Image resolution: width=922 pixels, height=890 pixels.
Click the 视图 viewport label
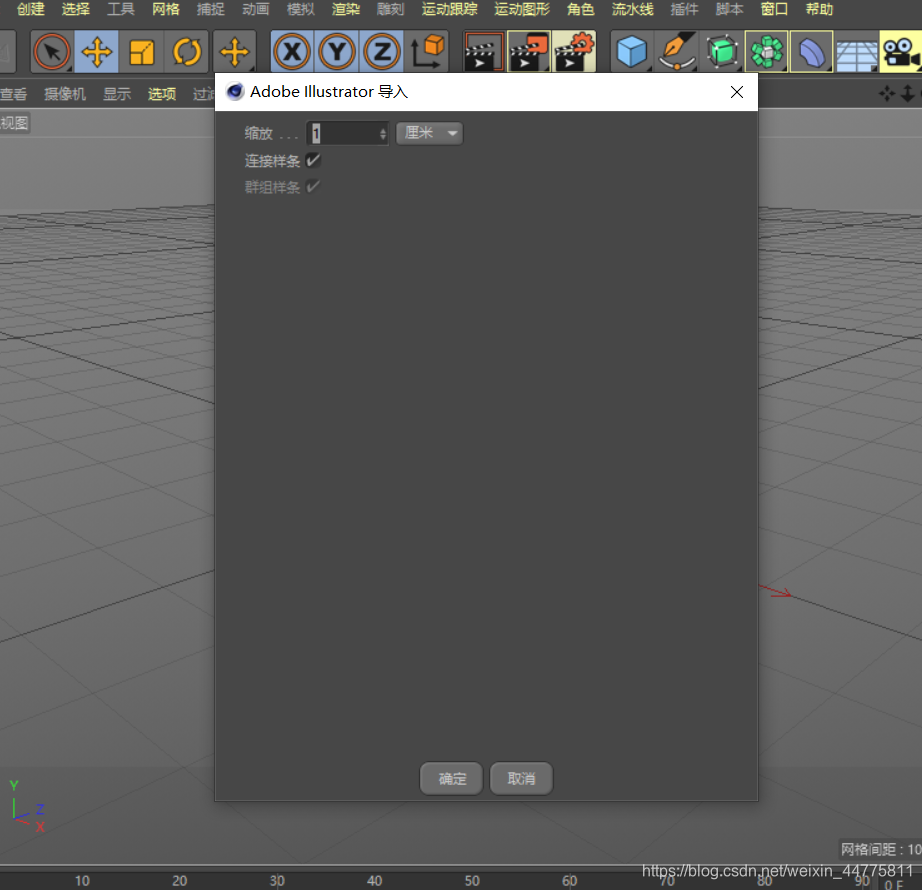pos(14,123)
